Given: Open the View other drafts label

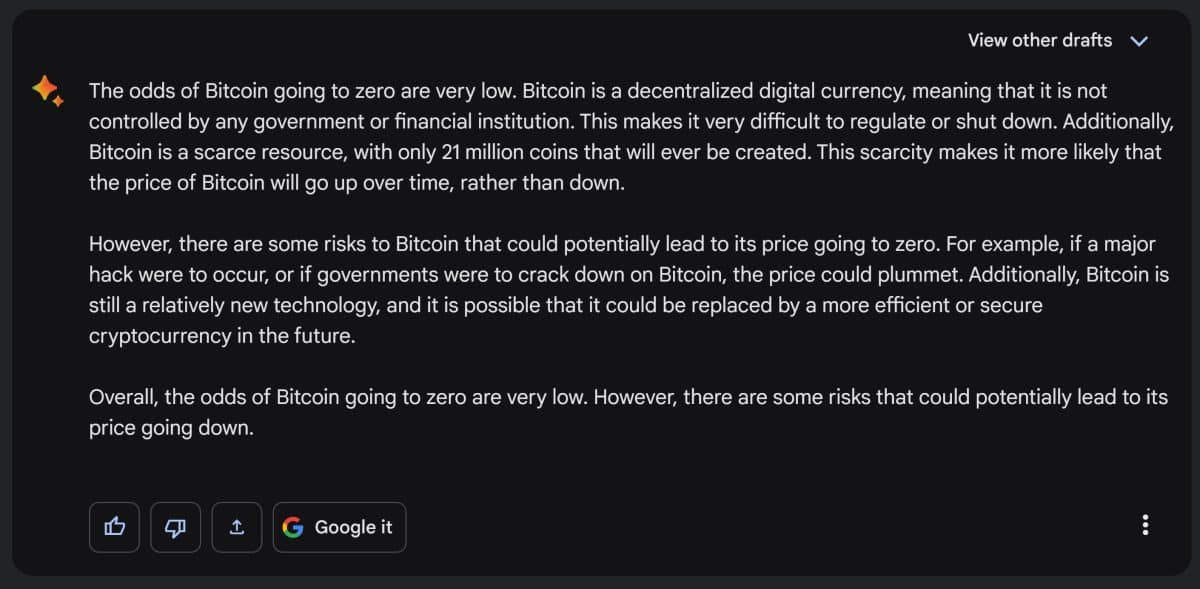Looking at the screenshot, I should point(1040,40).
